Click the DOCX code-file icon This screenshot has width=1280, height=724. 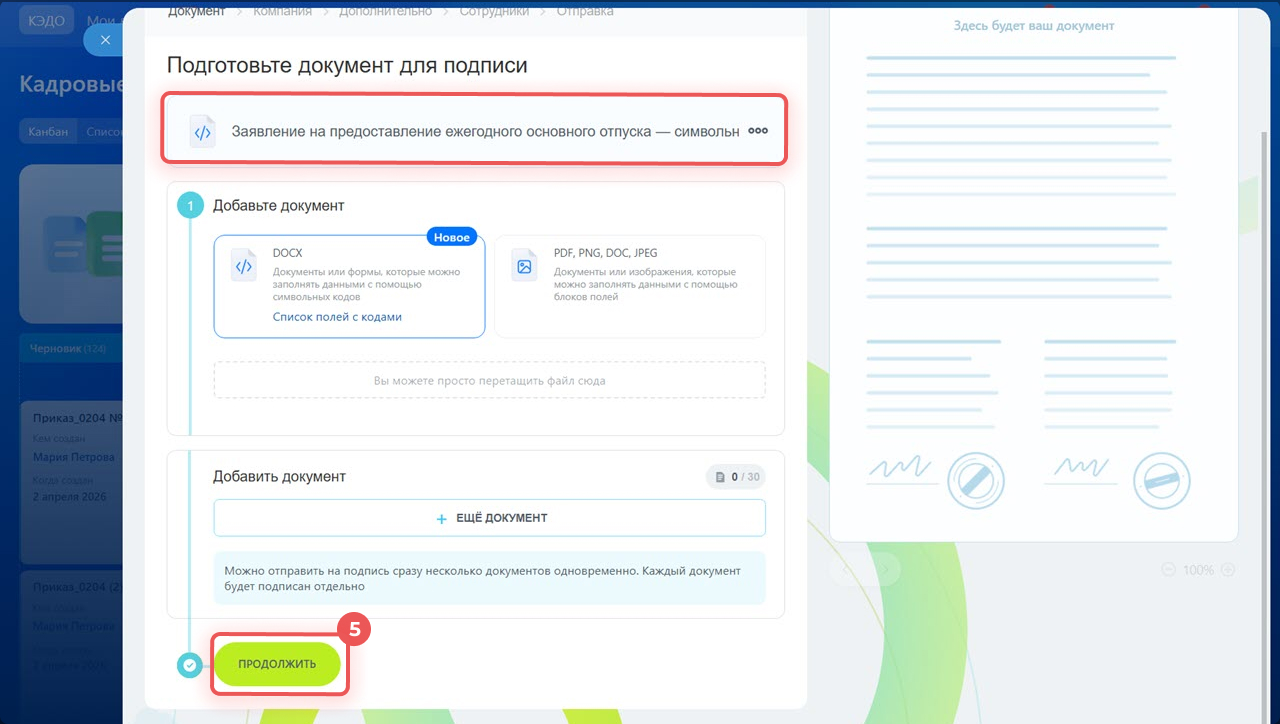(x=243, y=266)
